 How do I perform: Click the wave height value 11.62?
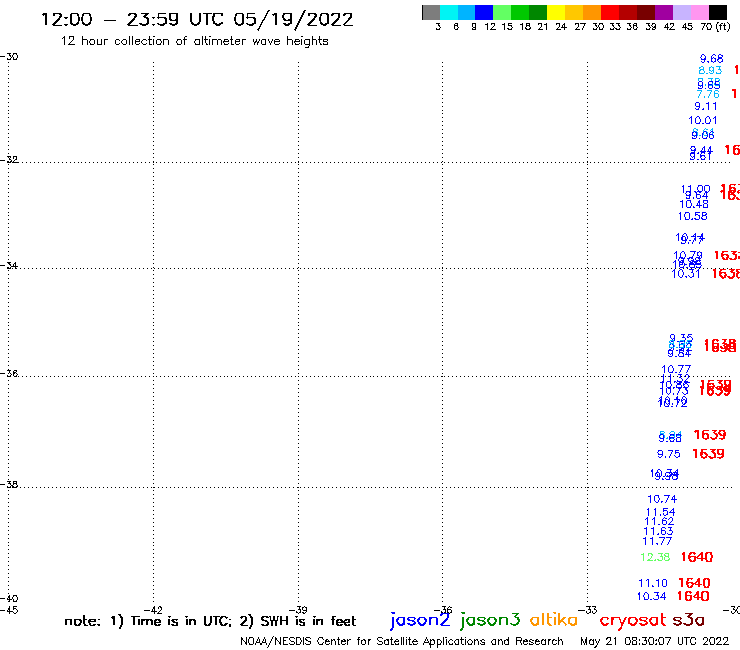click(659, 522)
